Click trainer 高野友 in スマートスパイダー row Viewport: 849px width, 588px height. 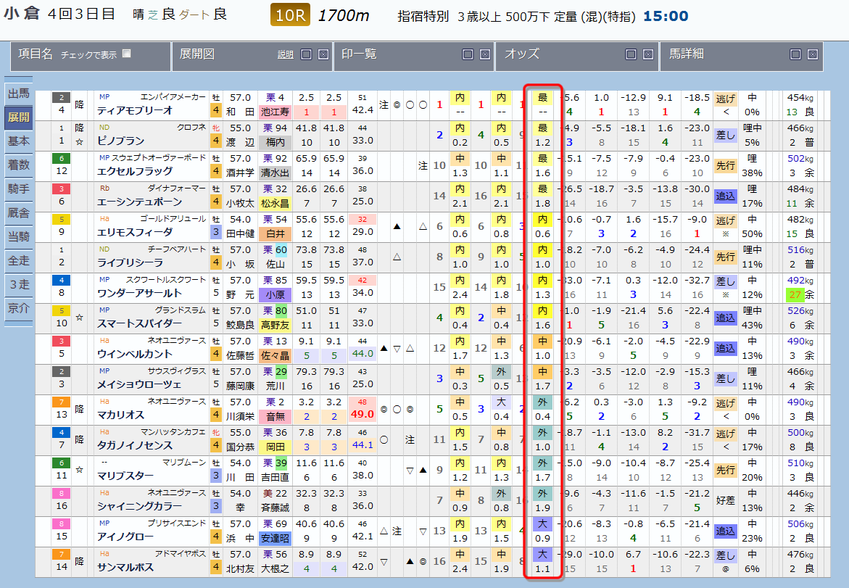(275, 325)
